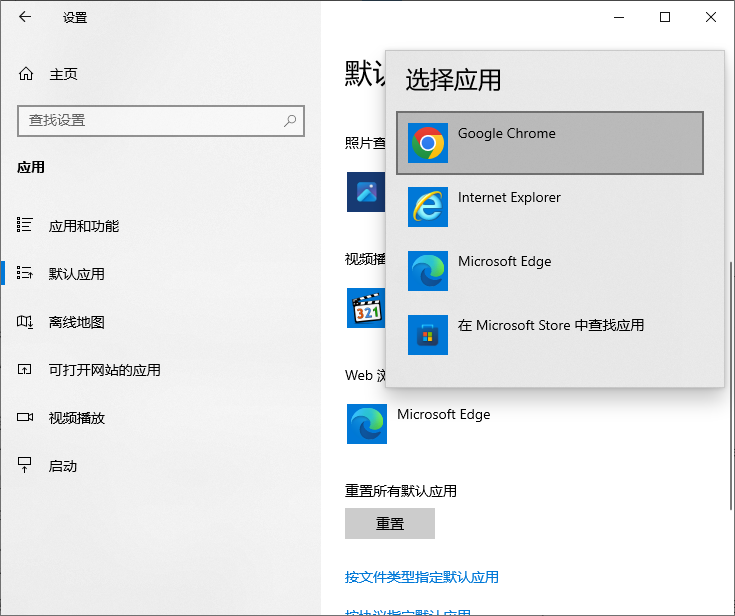Click the settings page vertical scrollbar
Viewport: 735px width, 616px height.
click(731, 385)
